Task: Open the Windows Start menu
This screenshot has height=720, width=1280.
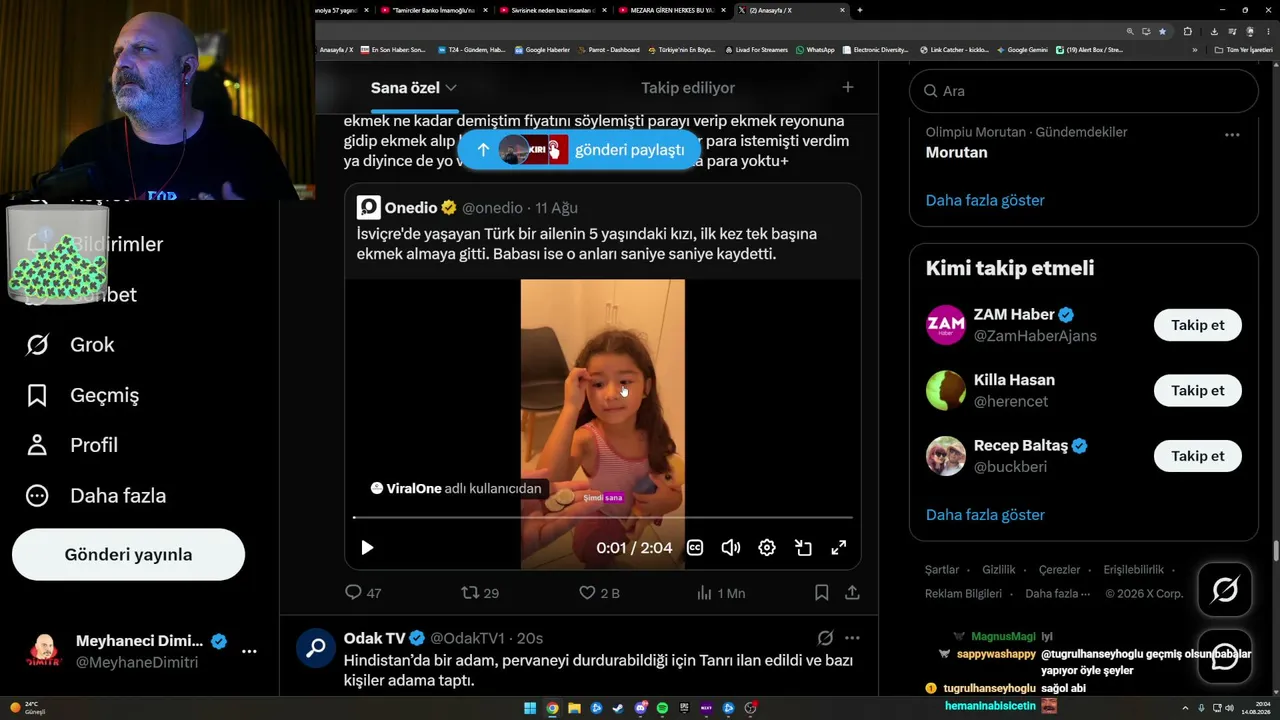Action: click(x=529, y=709)
